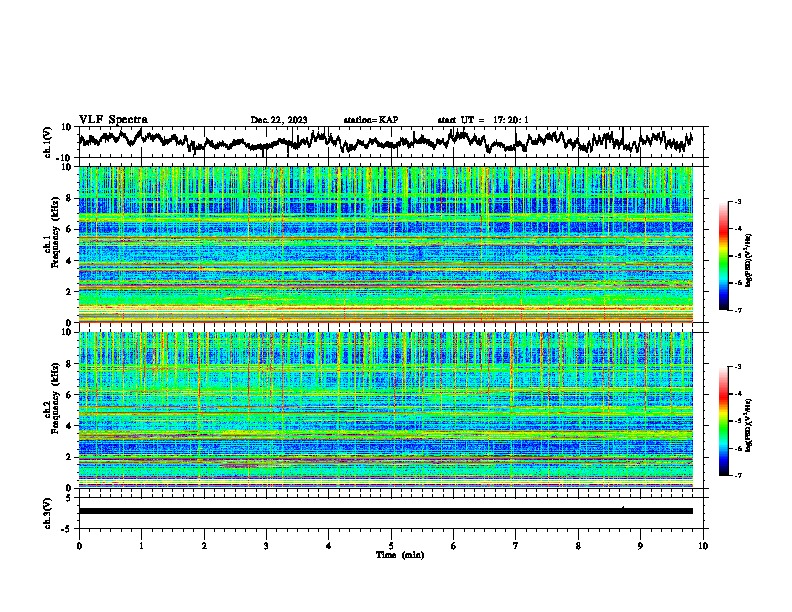
Task: Click the ch.3 thick black trace
Action: coord(385,511)
